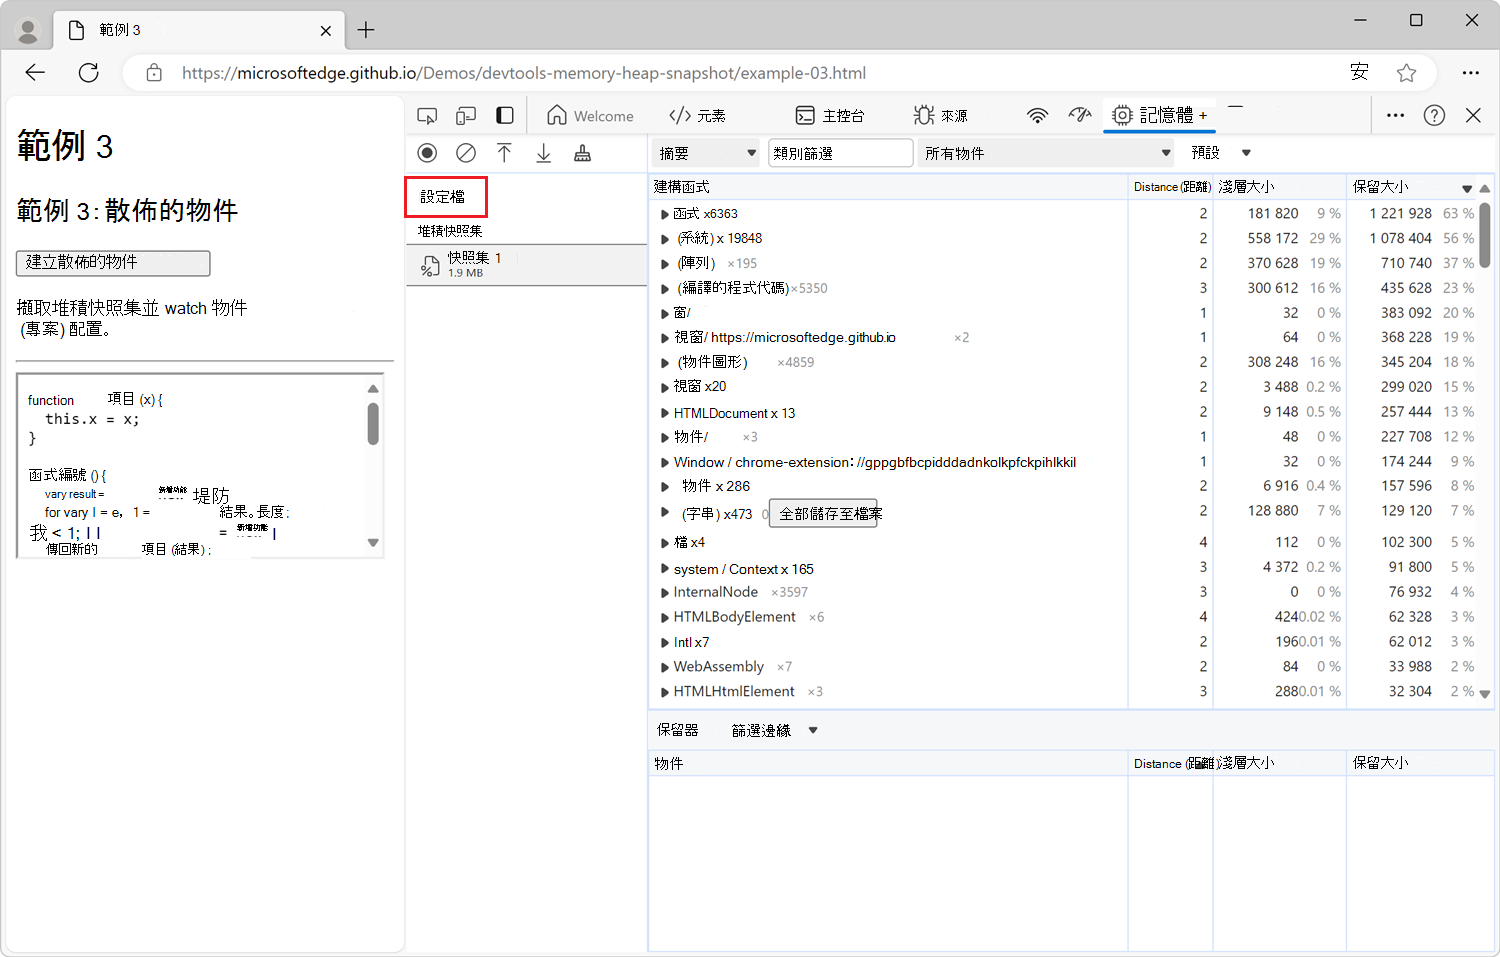Select the system / Context x 165 row
1500x957 pixels.
1062,568
